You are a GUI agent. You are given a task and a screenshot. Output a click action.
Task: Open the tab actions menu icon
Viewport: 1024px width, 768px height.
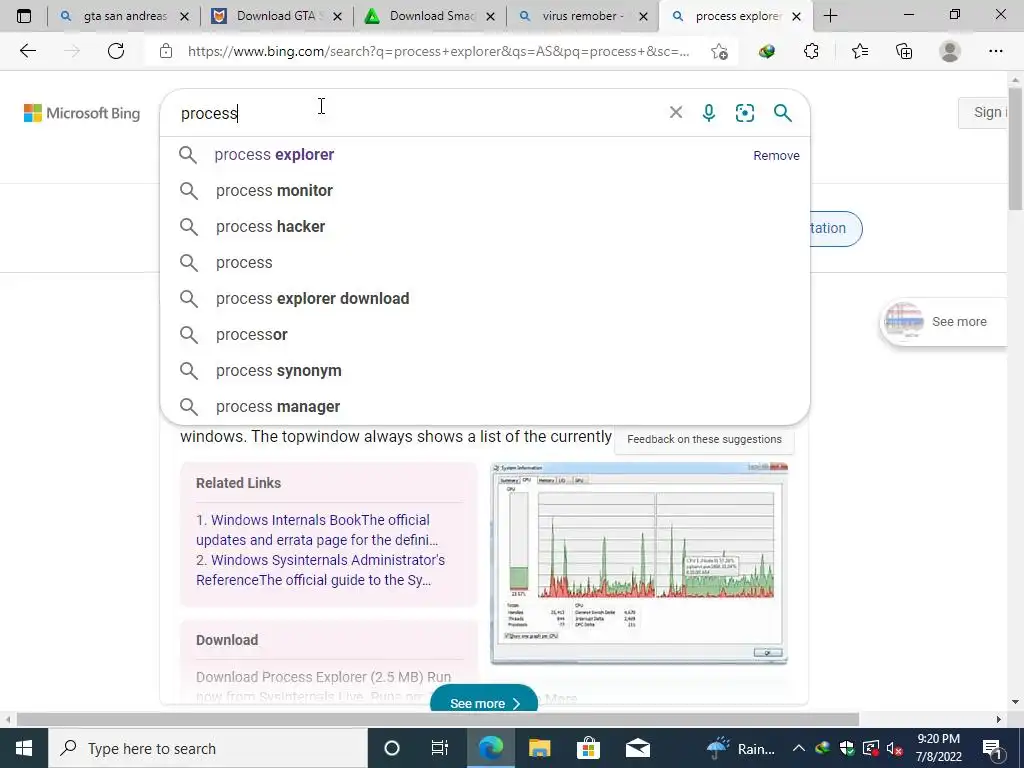24,16
